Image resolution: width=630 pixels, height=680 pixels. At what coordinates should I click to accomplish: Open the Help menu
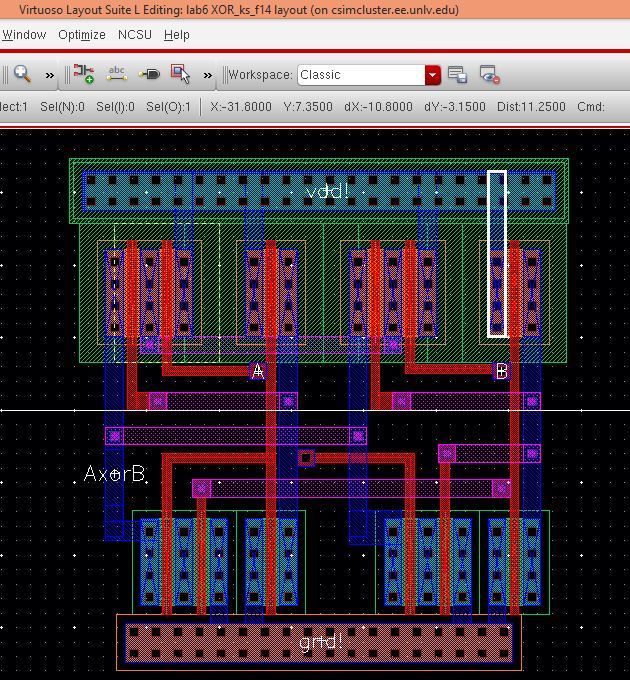click(x=177, y=34)
